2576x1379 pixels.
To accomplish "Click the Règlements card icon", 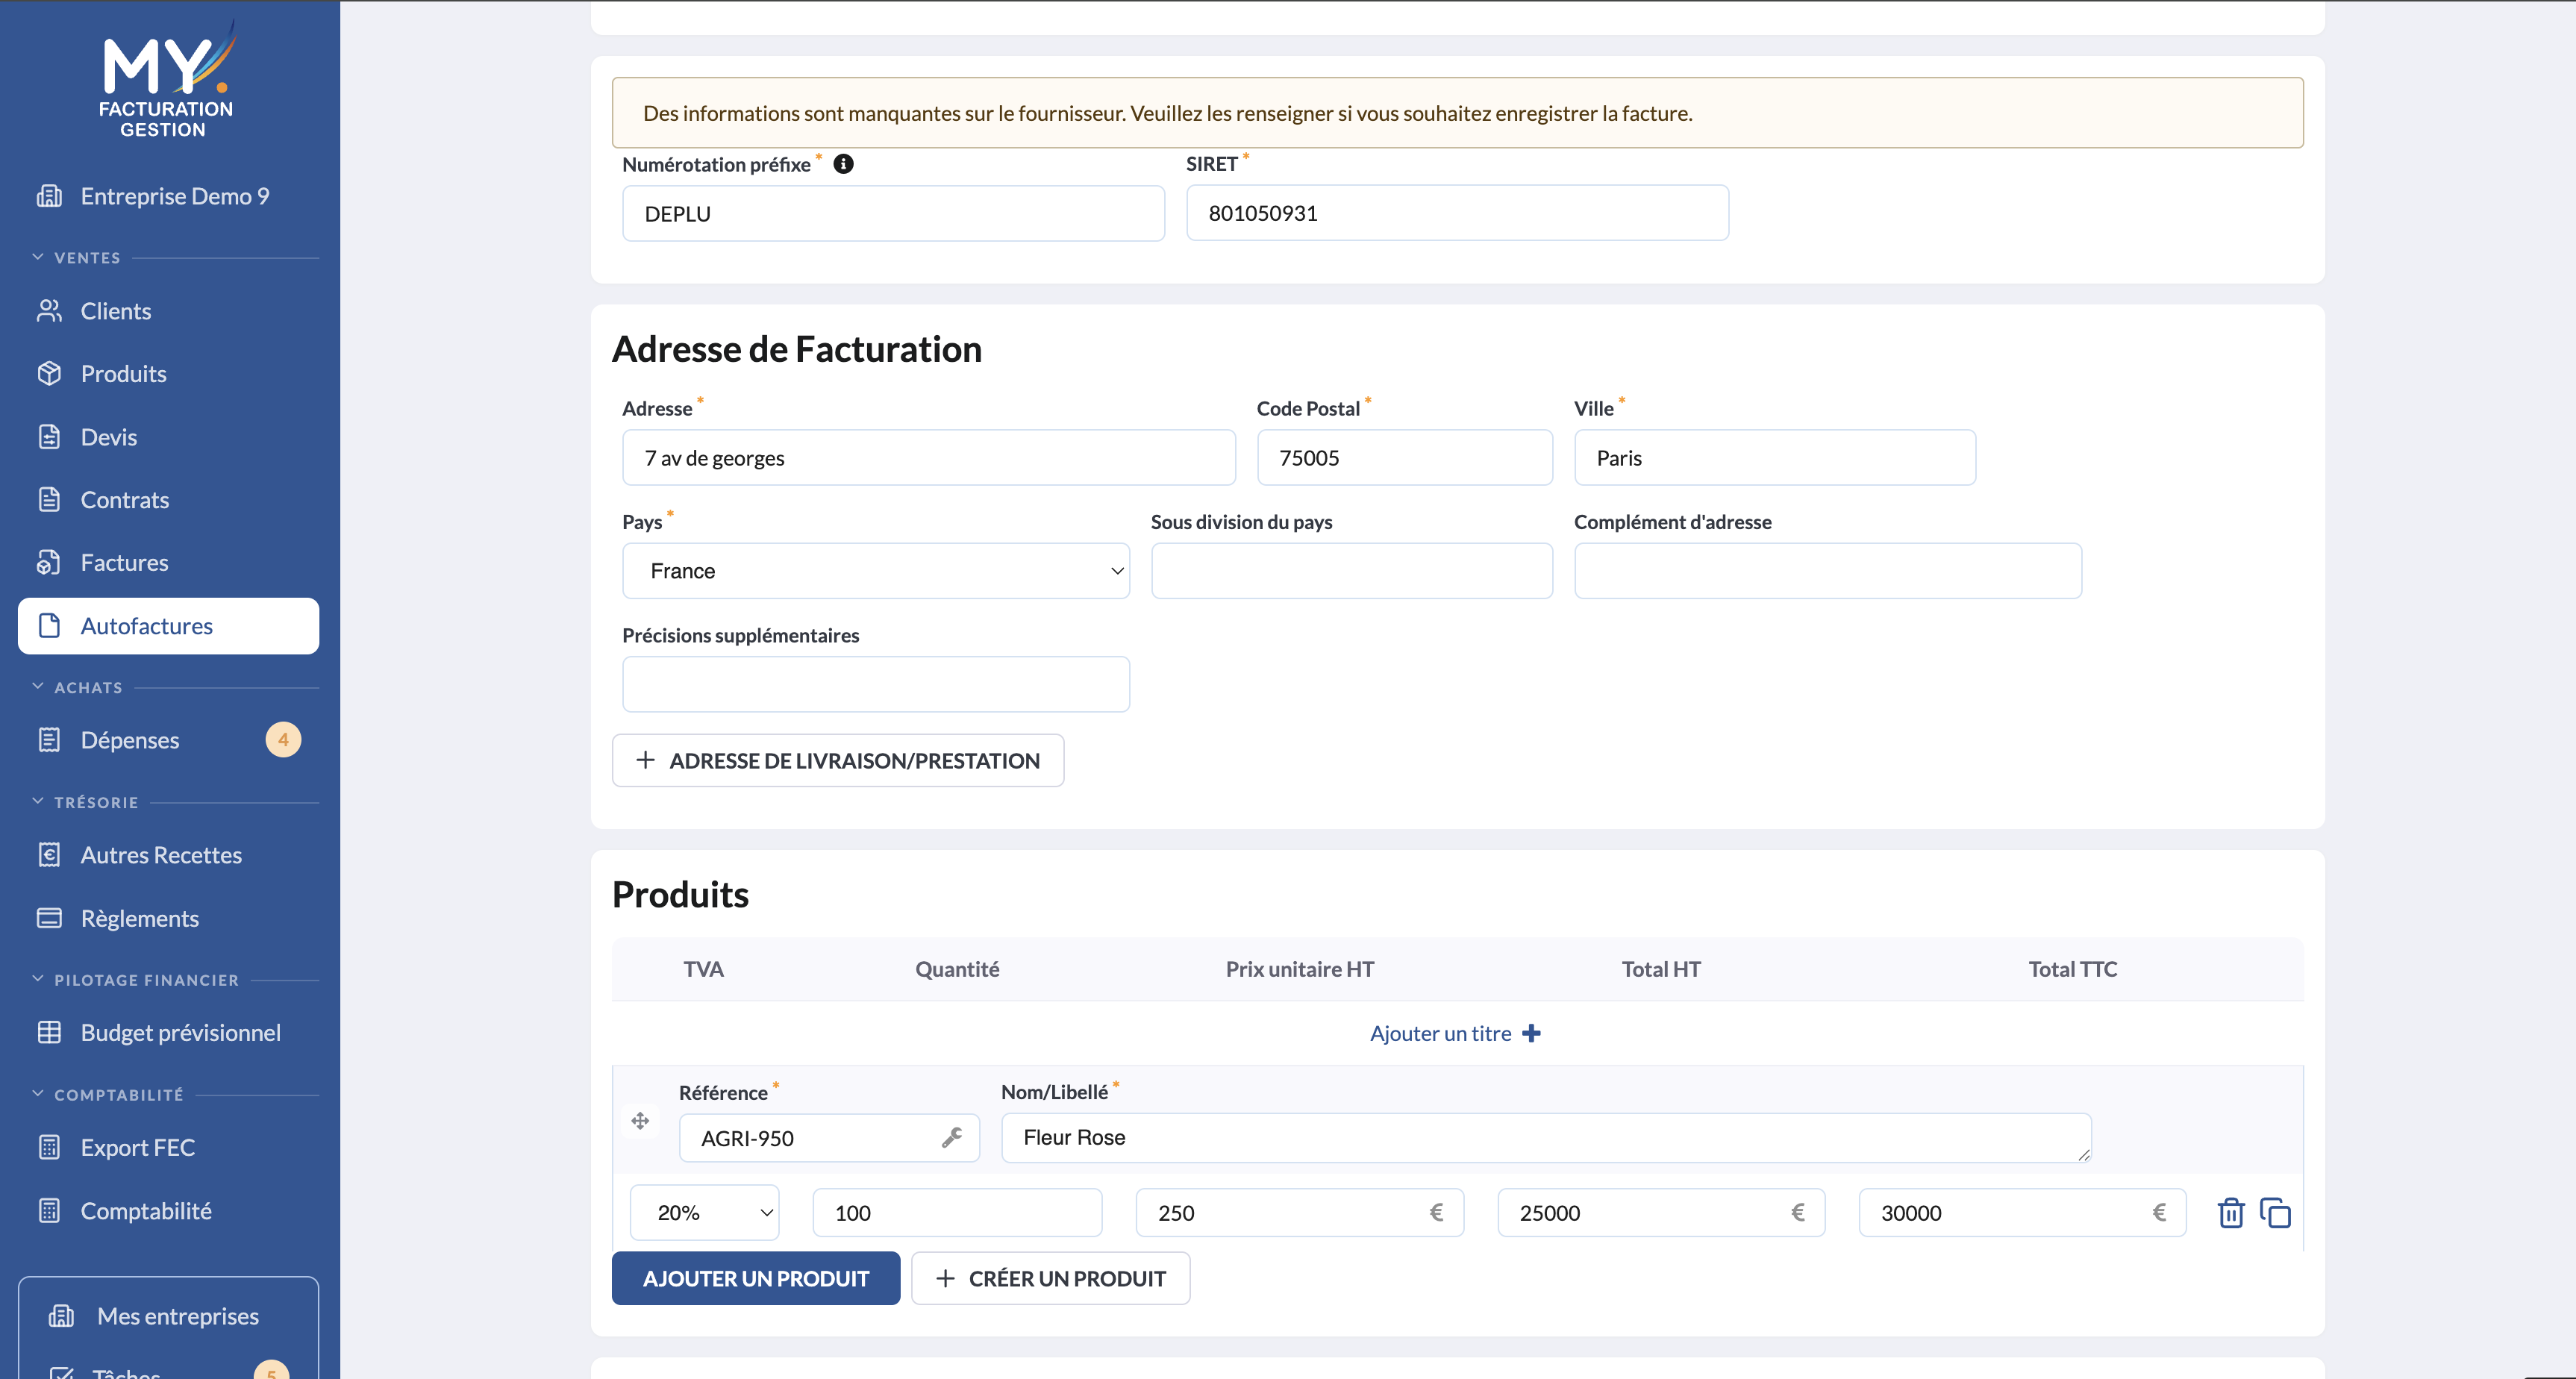I will click(x=49, y=918).
